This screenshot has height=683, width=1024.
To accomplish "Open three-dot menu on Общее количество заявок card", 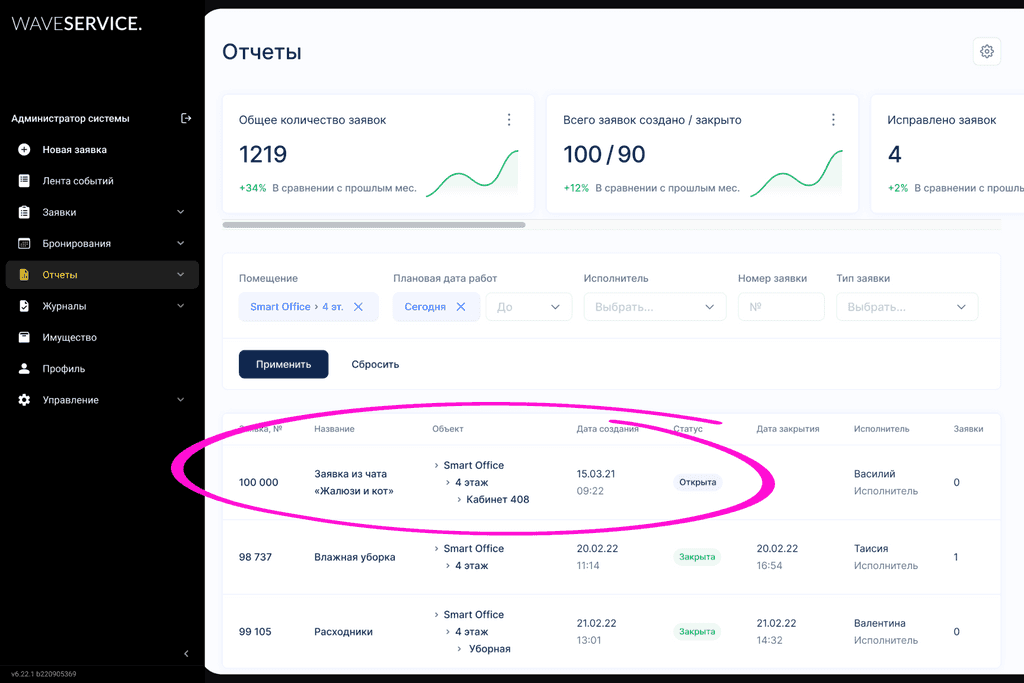I will 509,120.
